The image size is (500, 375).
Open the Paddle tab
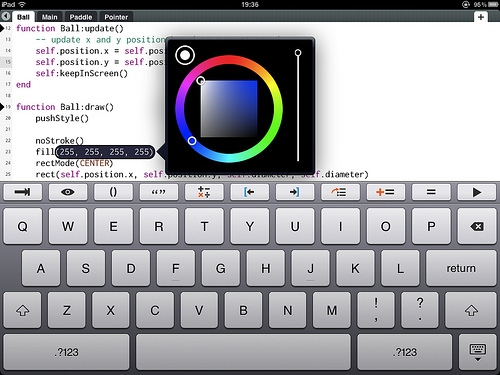(81, 17)
